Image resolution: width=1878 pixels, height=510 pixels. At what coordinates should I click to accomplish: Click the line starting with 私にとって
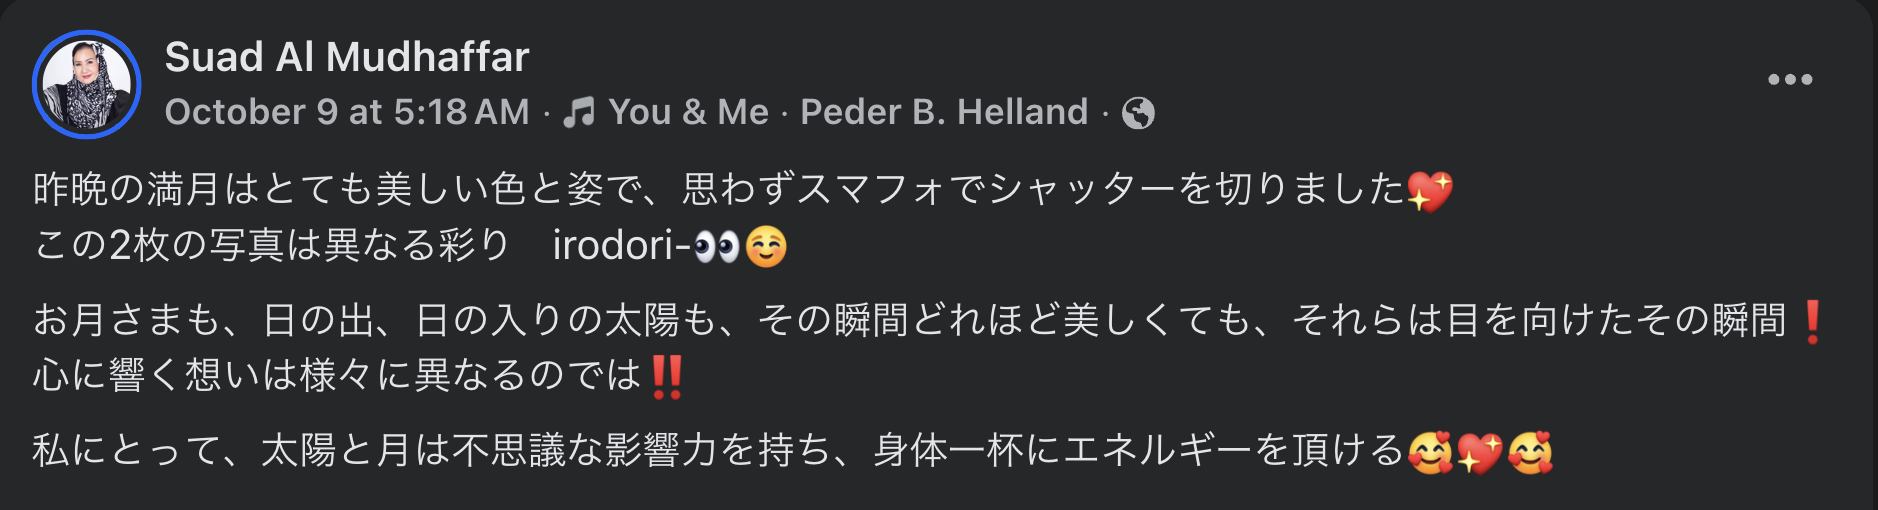(700, 451)
